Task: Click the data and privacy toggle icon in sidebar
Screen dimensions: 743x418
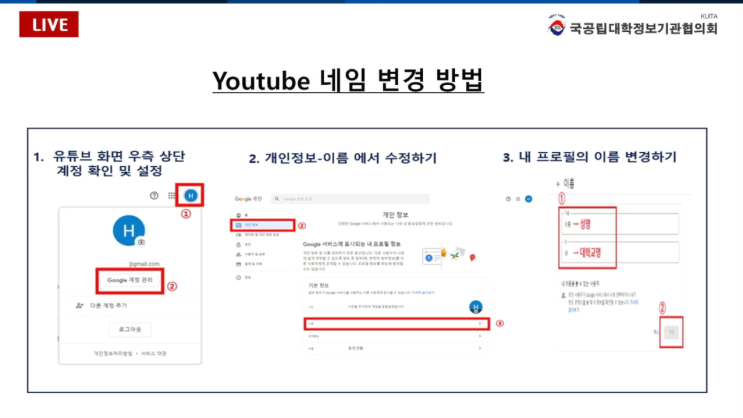Action: point(239,235)
